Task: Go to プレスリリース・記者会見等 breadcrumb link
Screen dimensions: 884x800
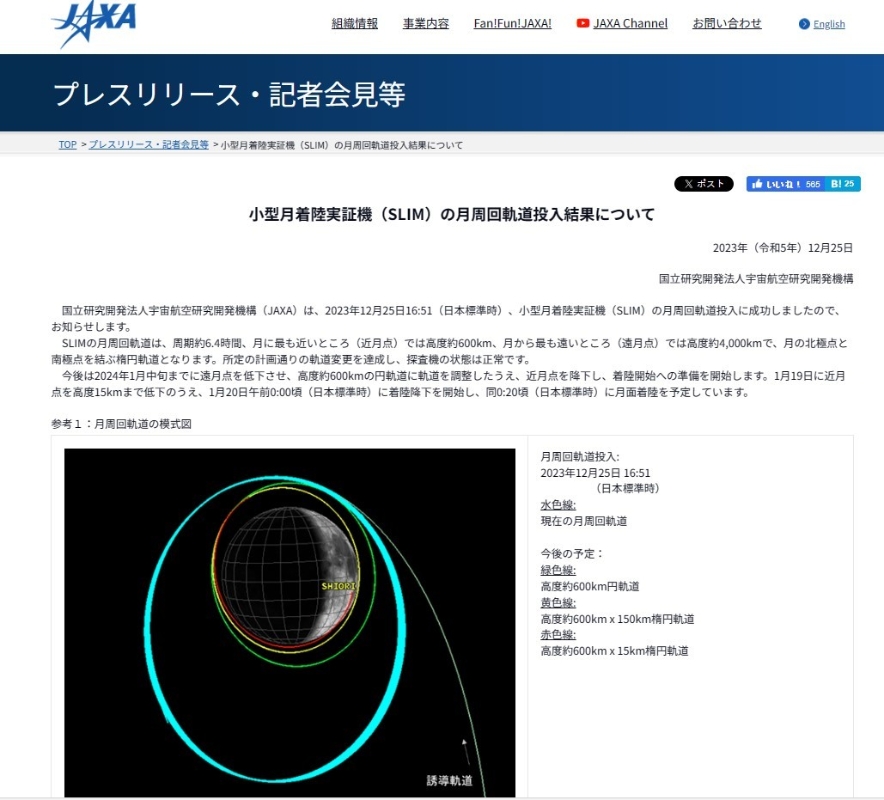Action: [148, 145]
